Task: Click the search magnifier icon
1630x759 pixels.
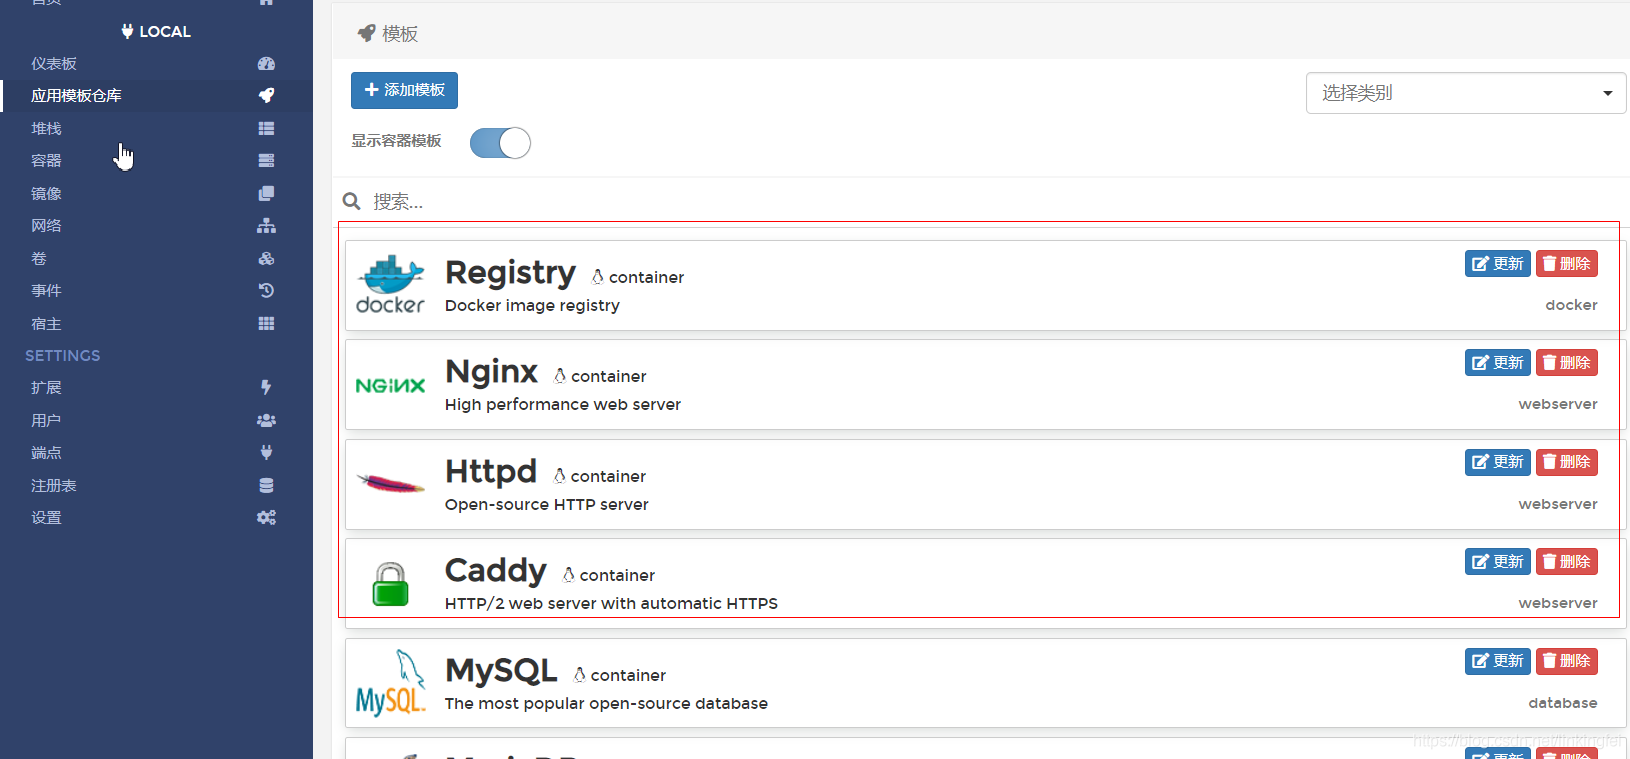Action: [352, 201]
